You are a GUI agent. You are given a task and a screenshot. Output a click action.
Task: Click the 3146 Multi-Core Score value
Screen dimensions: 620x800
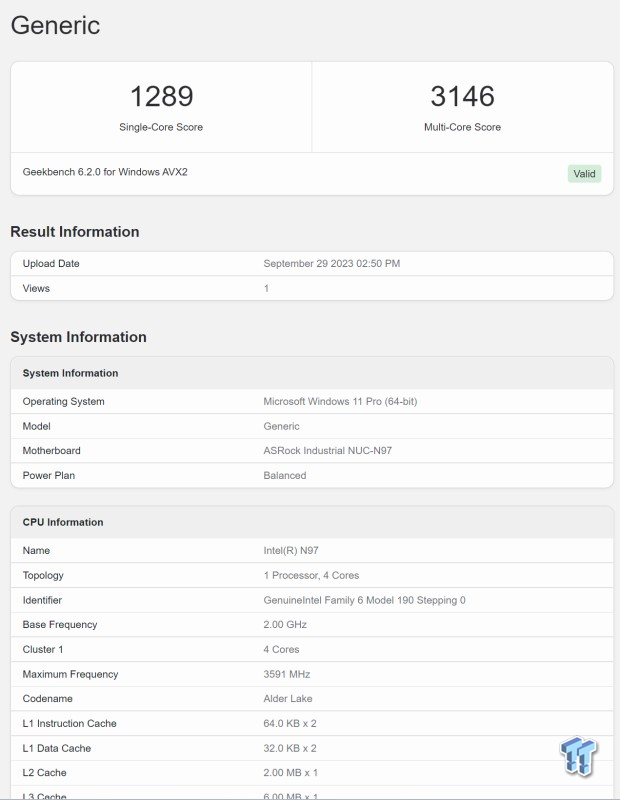(462, 97)
